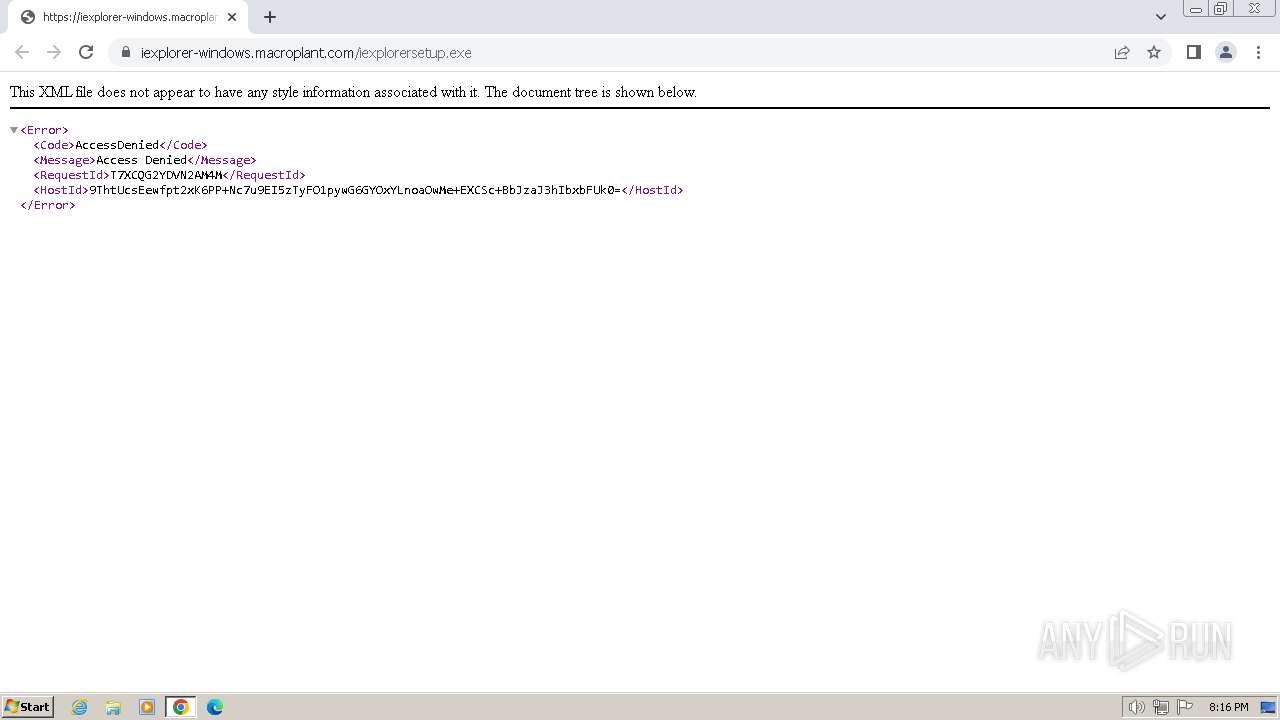Open the volume control in tray
1280x720 pixels.
click(1136, 707)
